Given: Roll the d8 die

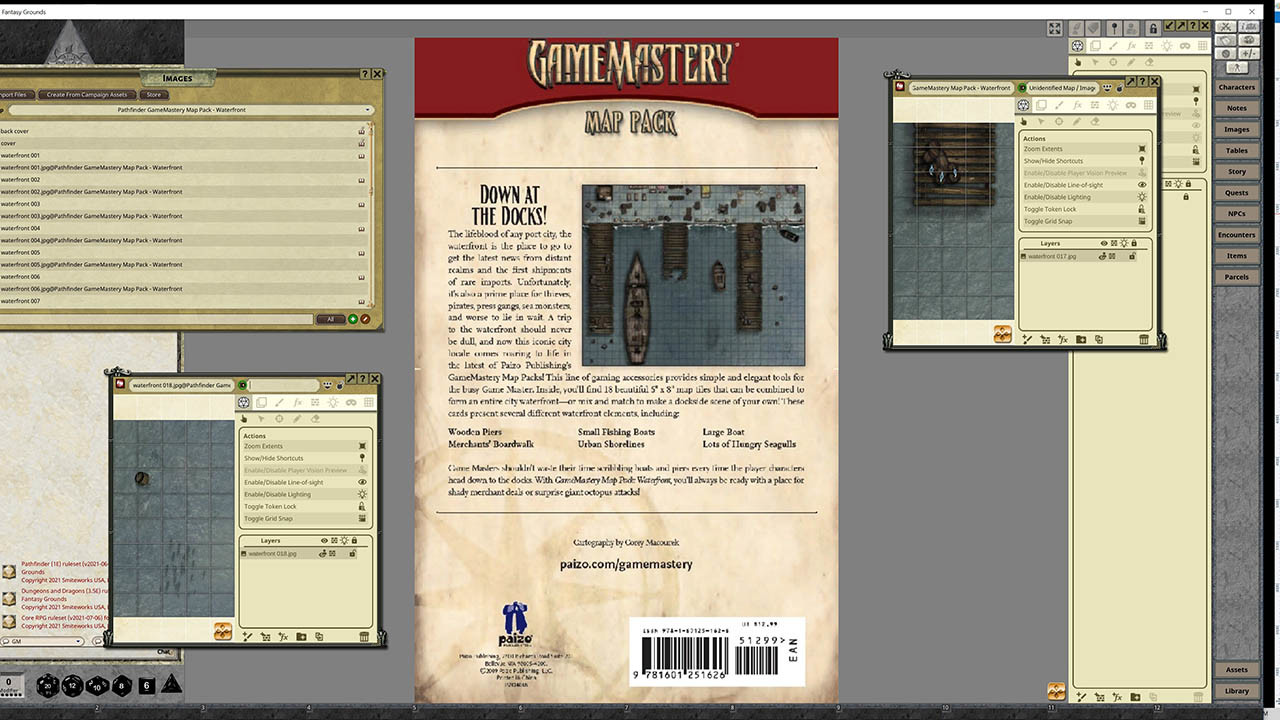Looking at the screenshot, I should click(121, 685).
